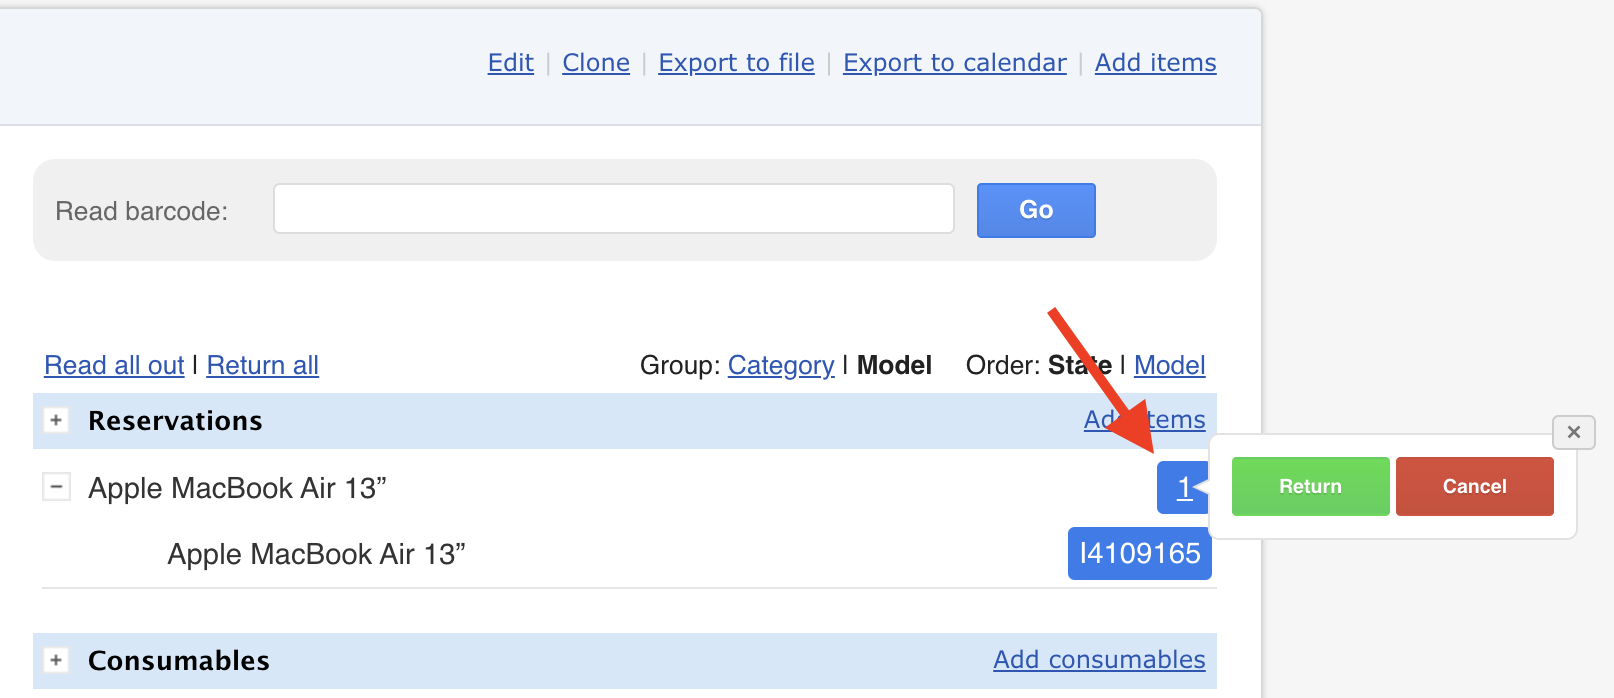The width and height of the screenshot is (1614, 698).
Task: Order list by Model
Action: click(1169, 365)
